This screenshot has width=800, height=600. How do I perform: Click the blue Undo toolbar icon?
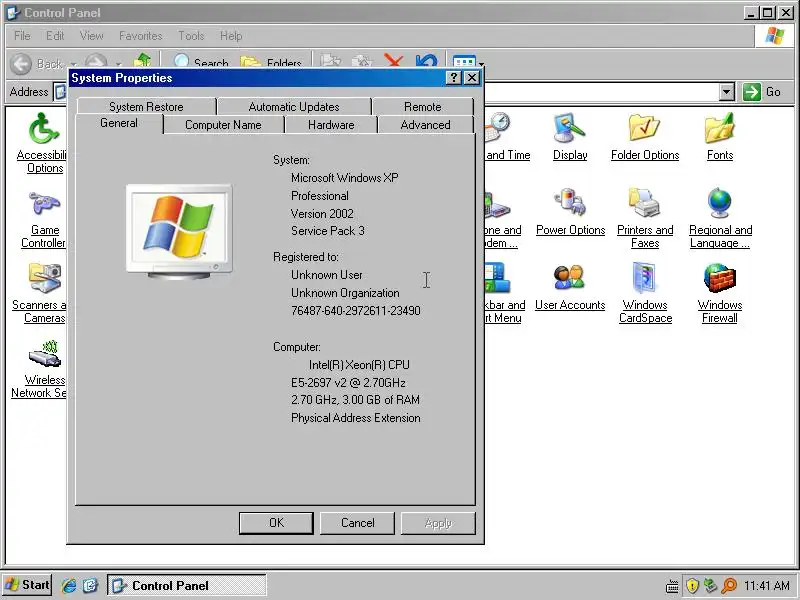(426, 60)
